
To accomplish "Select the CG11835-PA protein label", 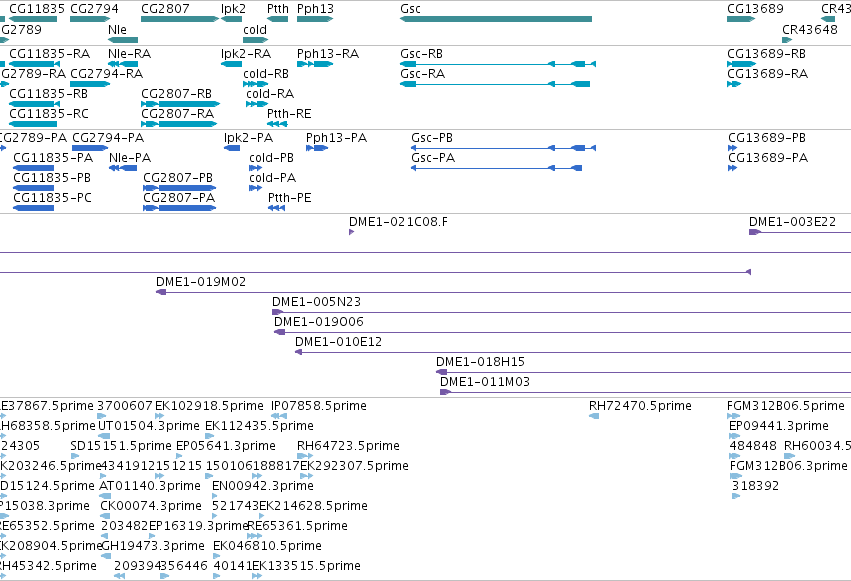I will pyautogui.click(x=53, y=158).
